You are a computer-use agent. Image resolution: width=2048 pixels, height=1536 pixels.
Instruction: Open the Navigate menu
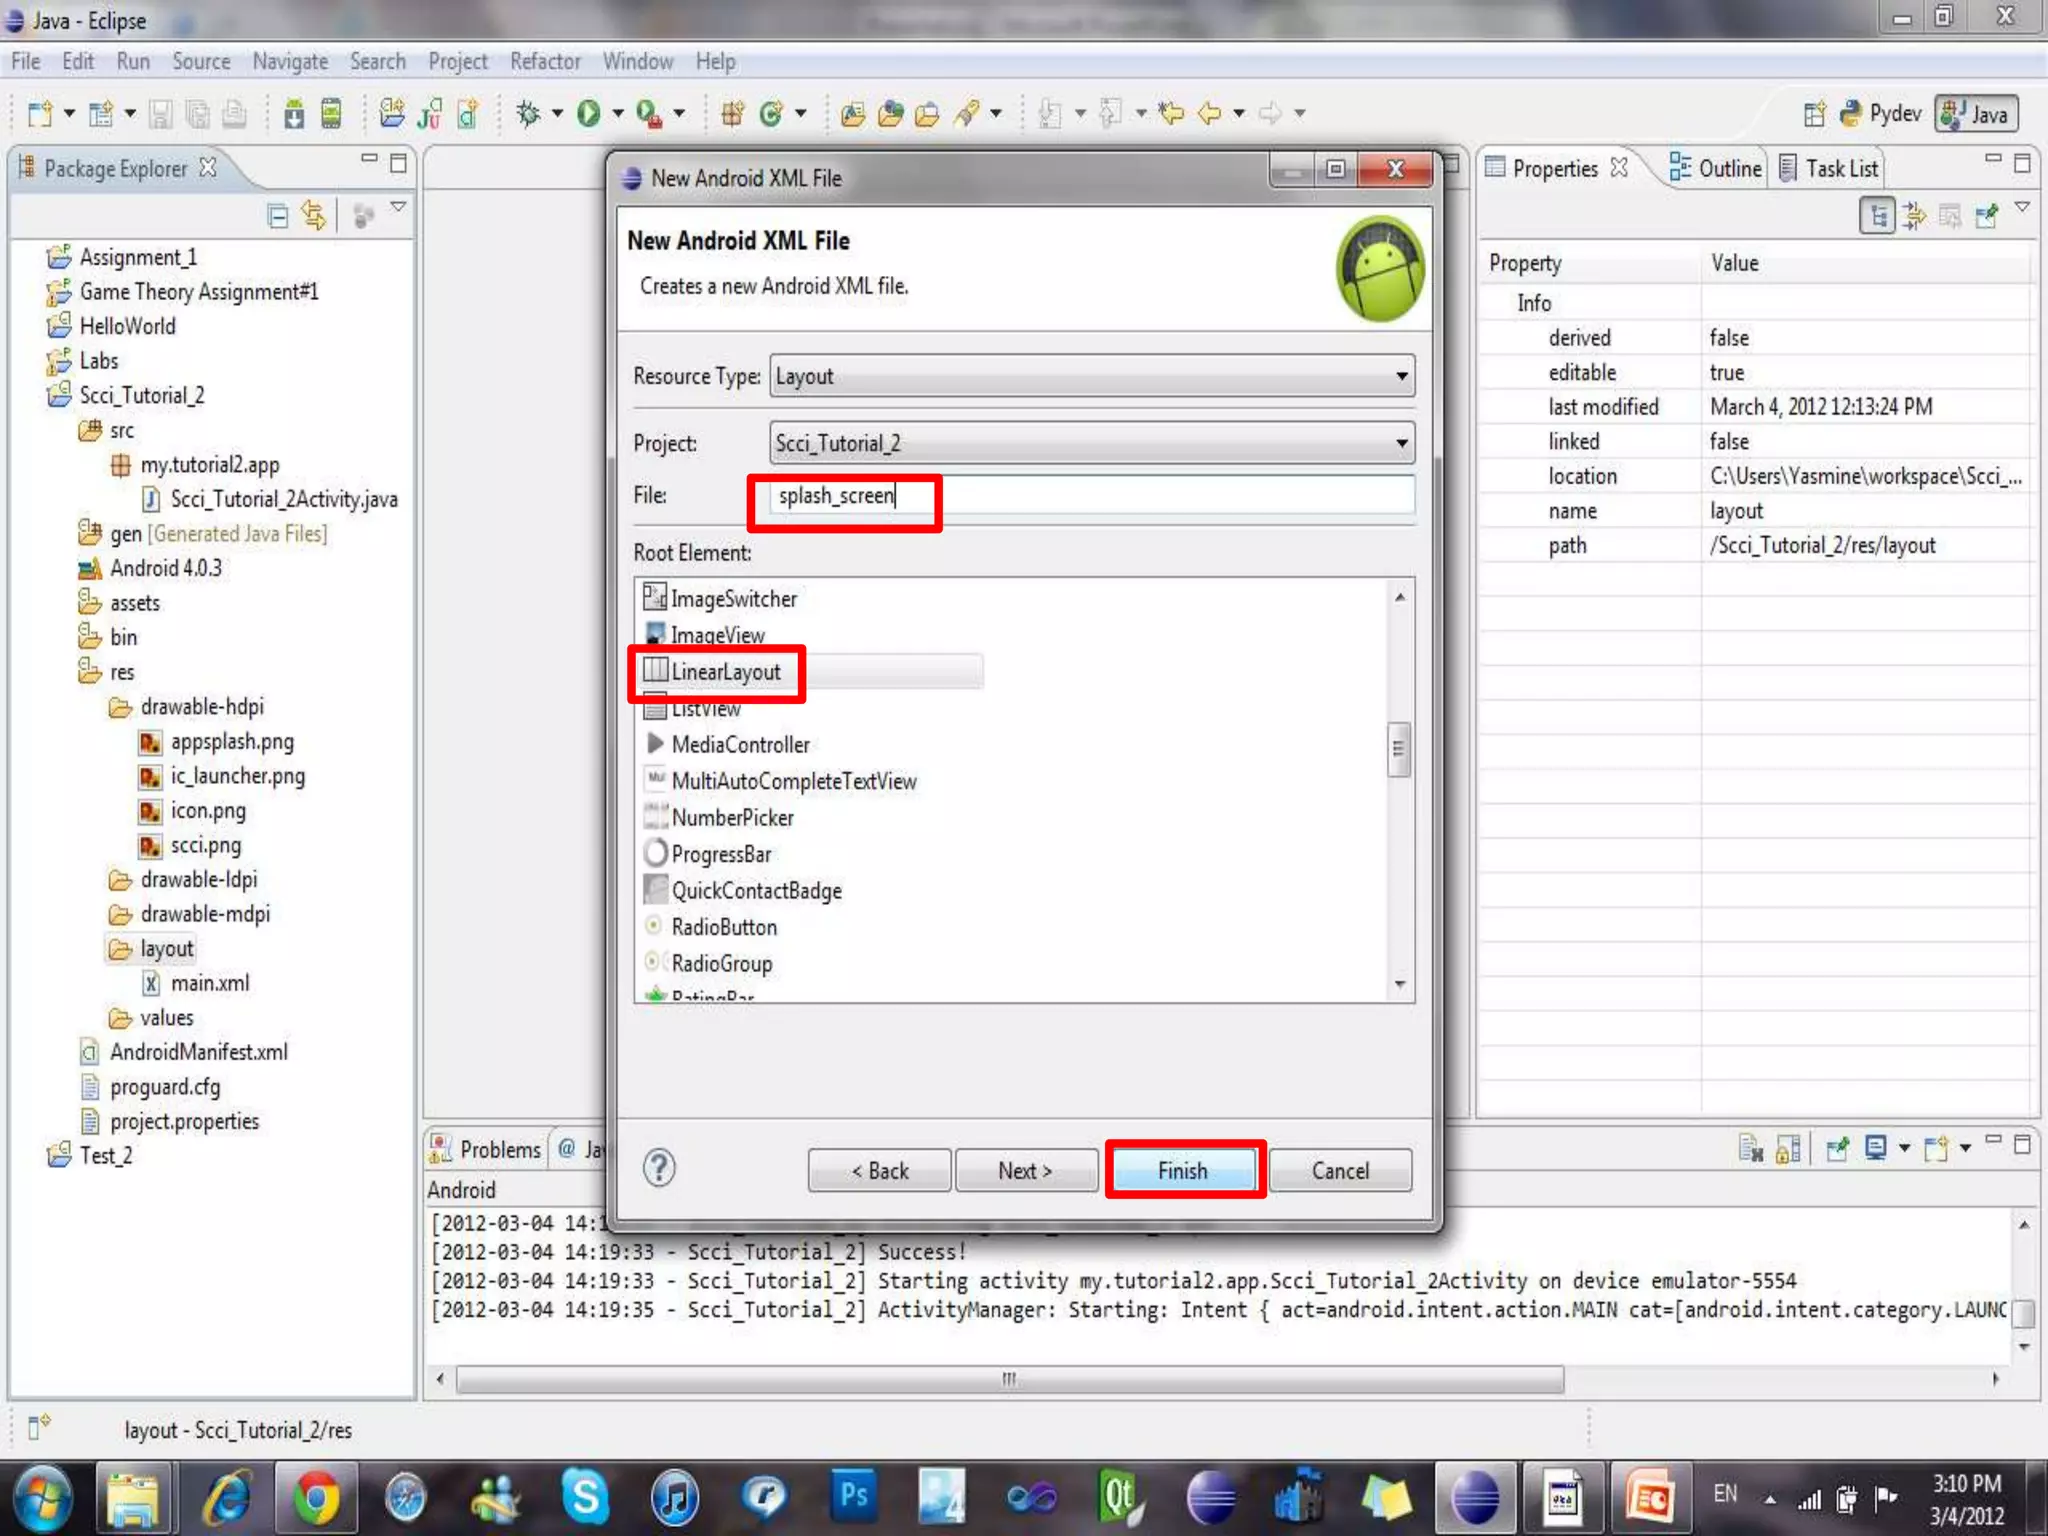click(290, 62)
